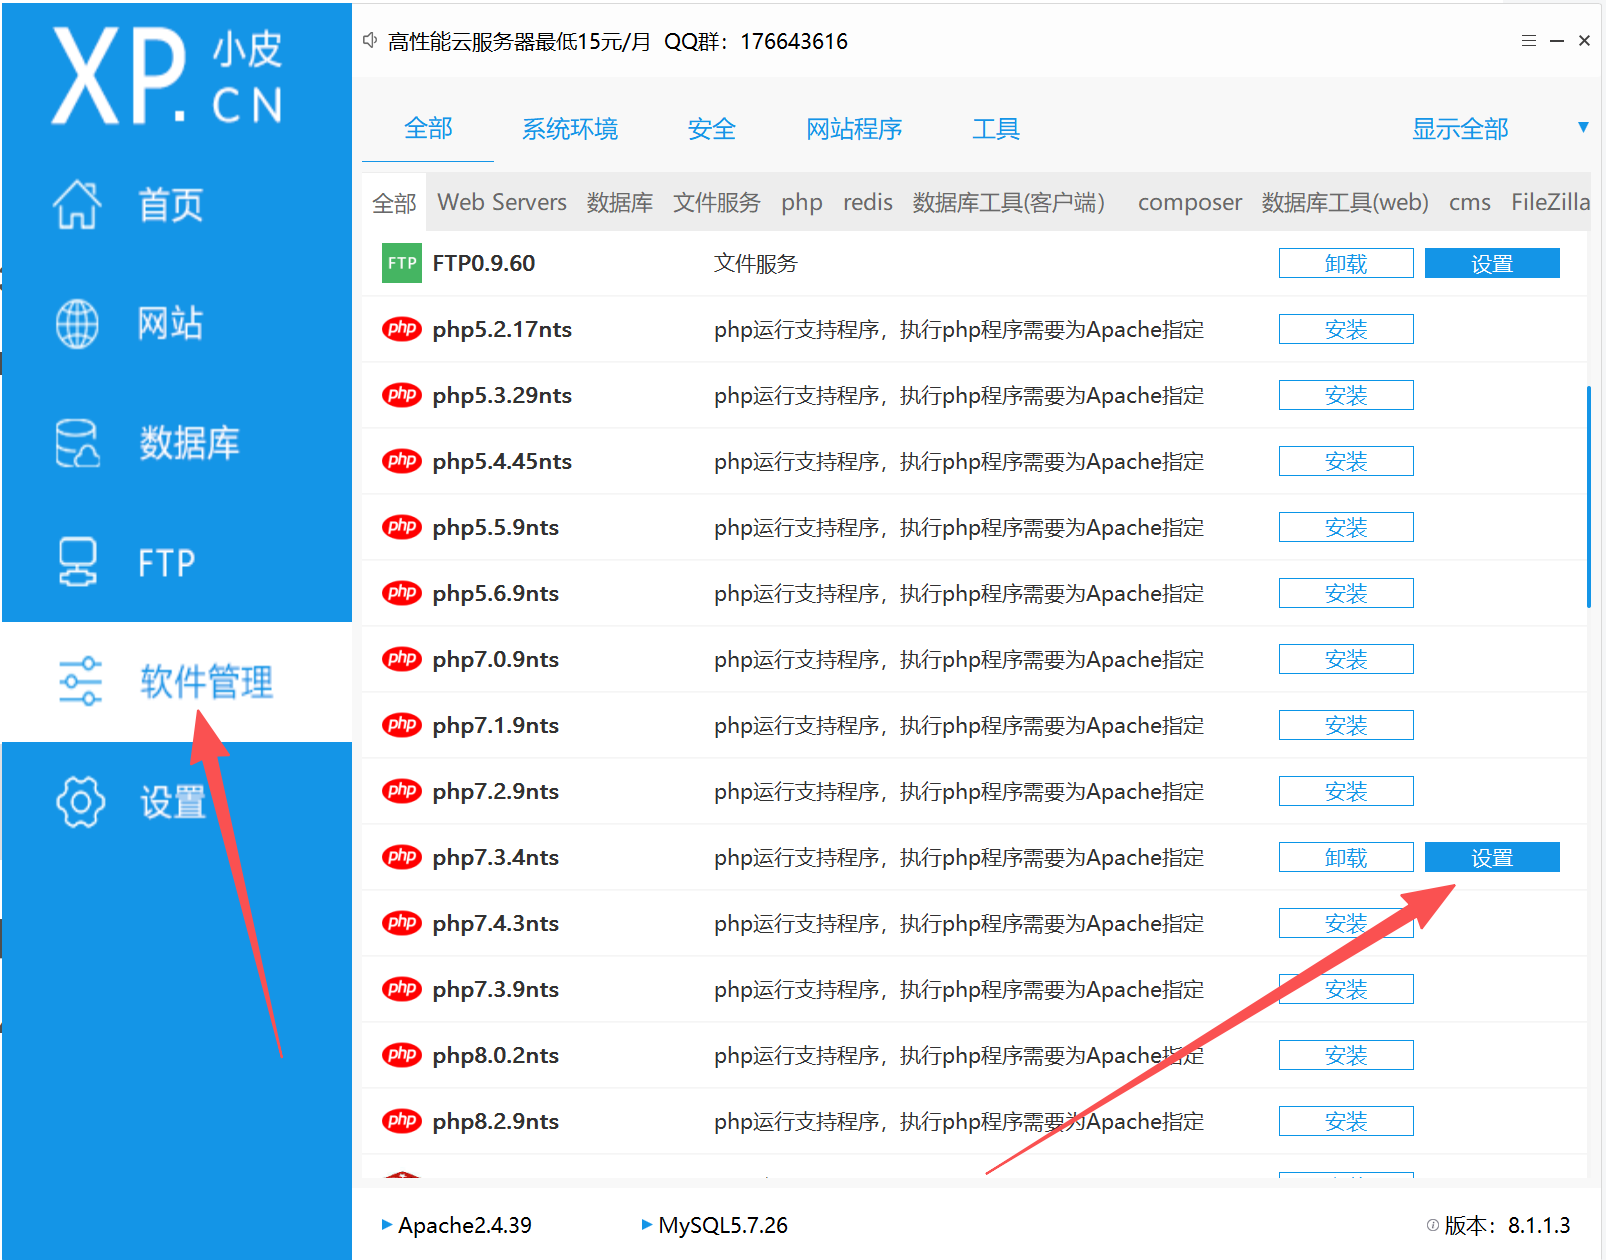The image size is (1606, 1260).
Task: Click the php5.4.45nts logo icon
Action: [x=402, y=461]
